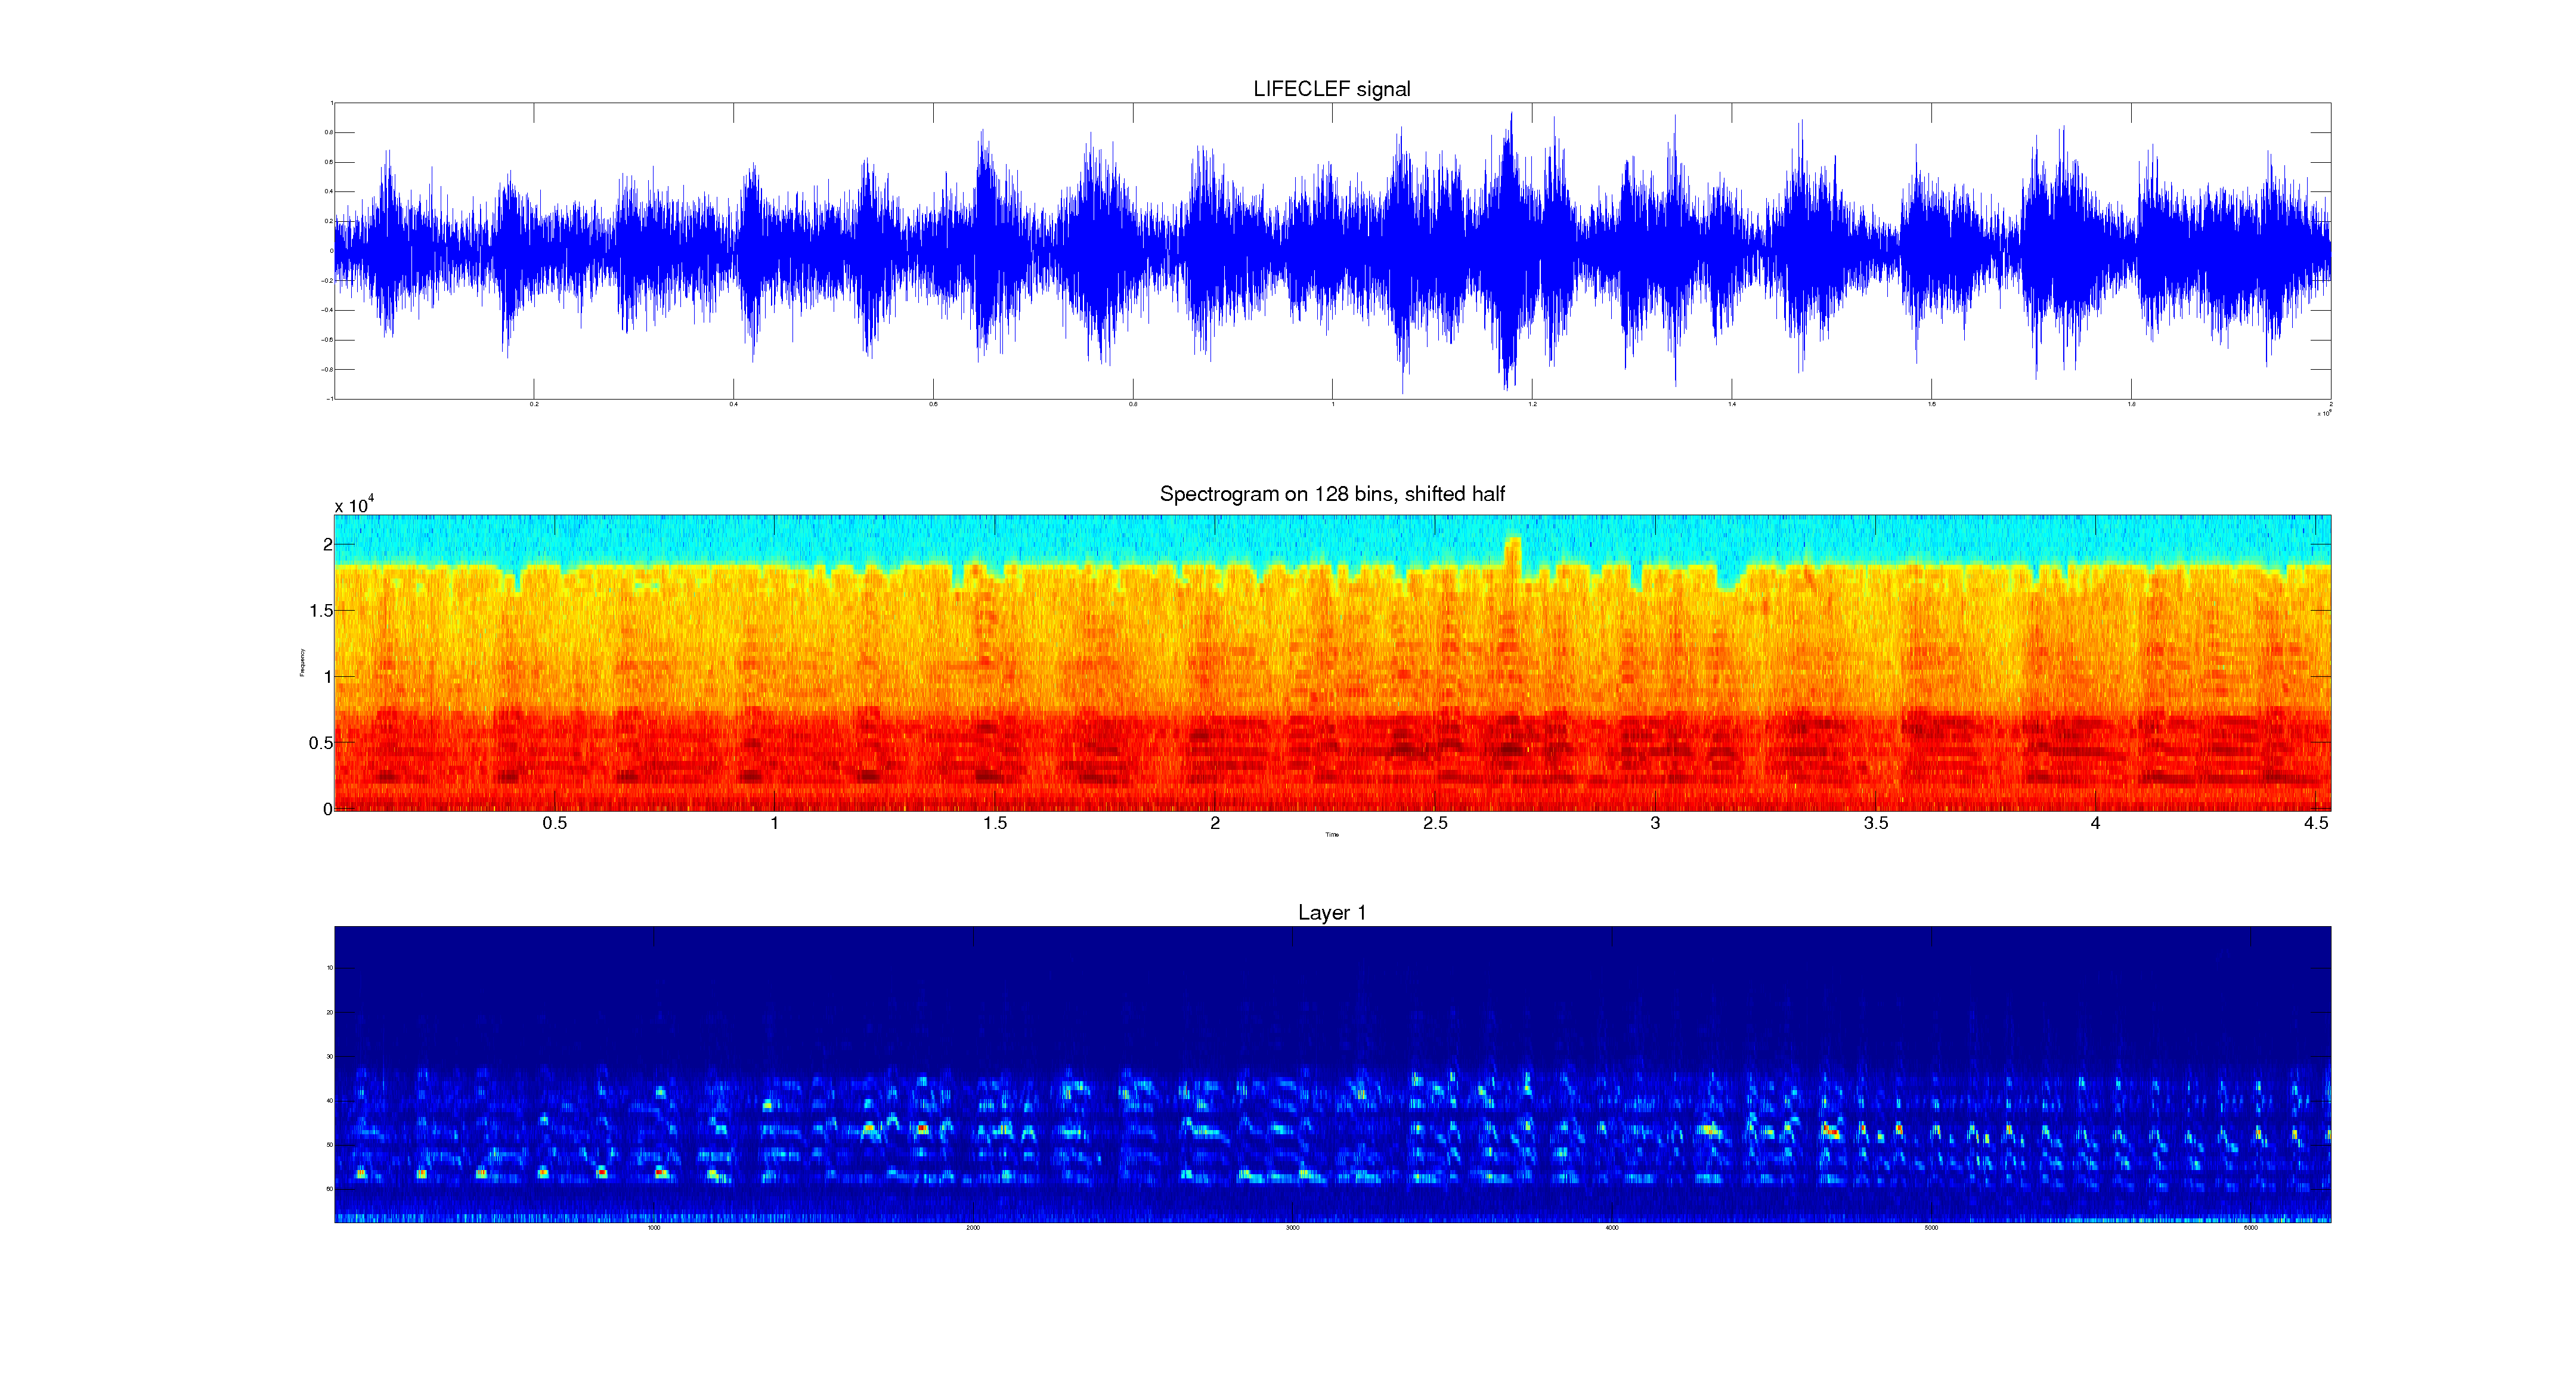Click the spectrogram x-axis tick labeled 0.5
The image size is (2576, 1374).
coord(554,823)
